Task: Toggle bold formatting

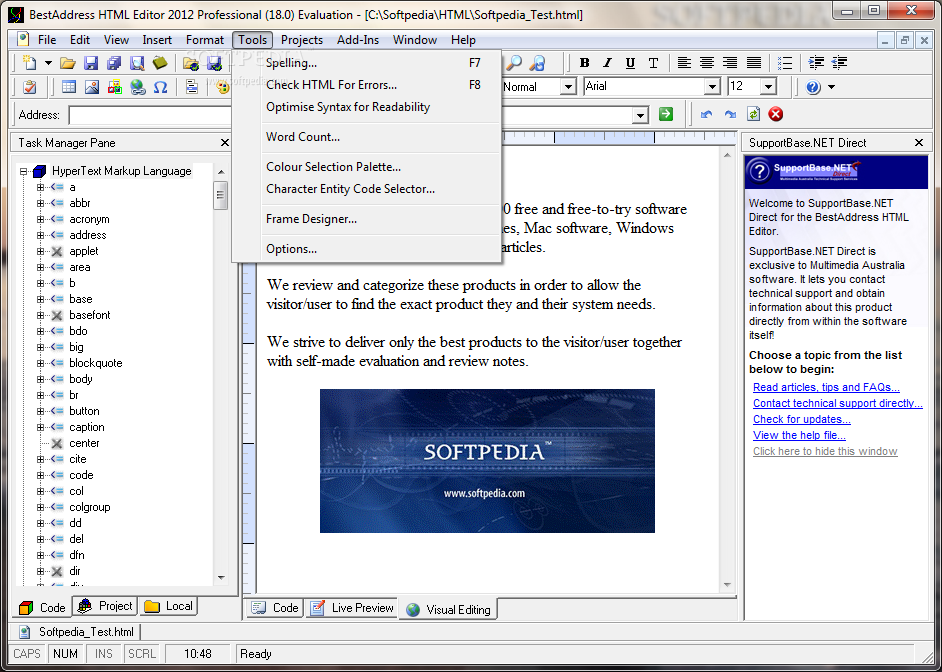Action: [584, 62]
